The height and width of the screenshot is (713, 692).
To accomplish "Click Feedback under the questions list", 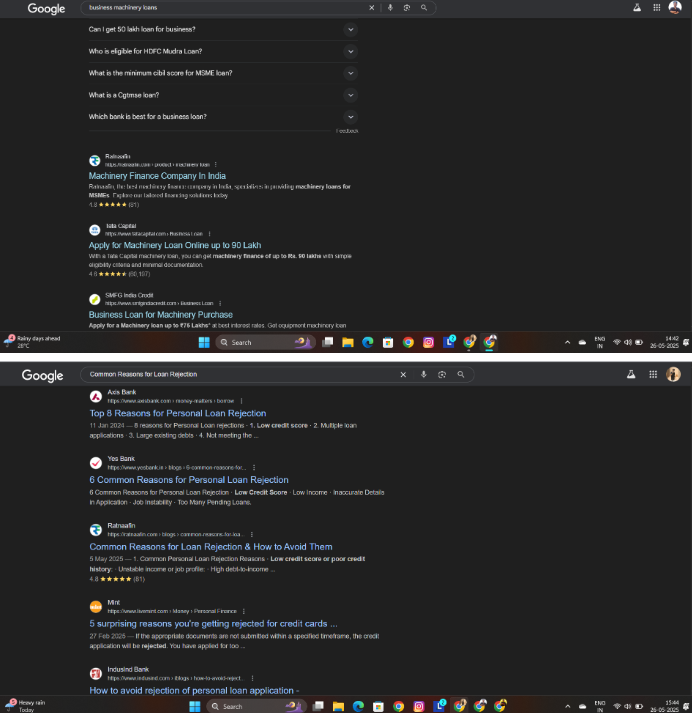I will [x=347, y=131].
